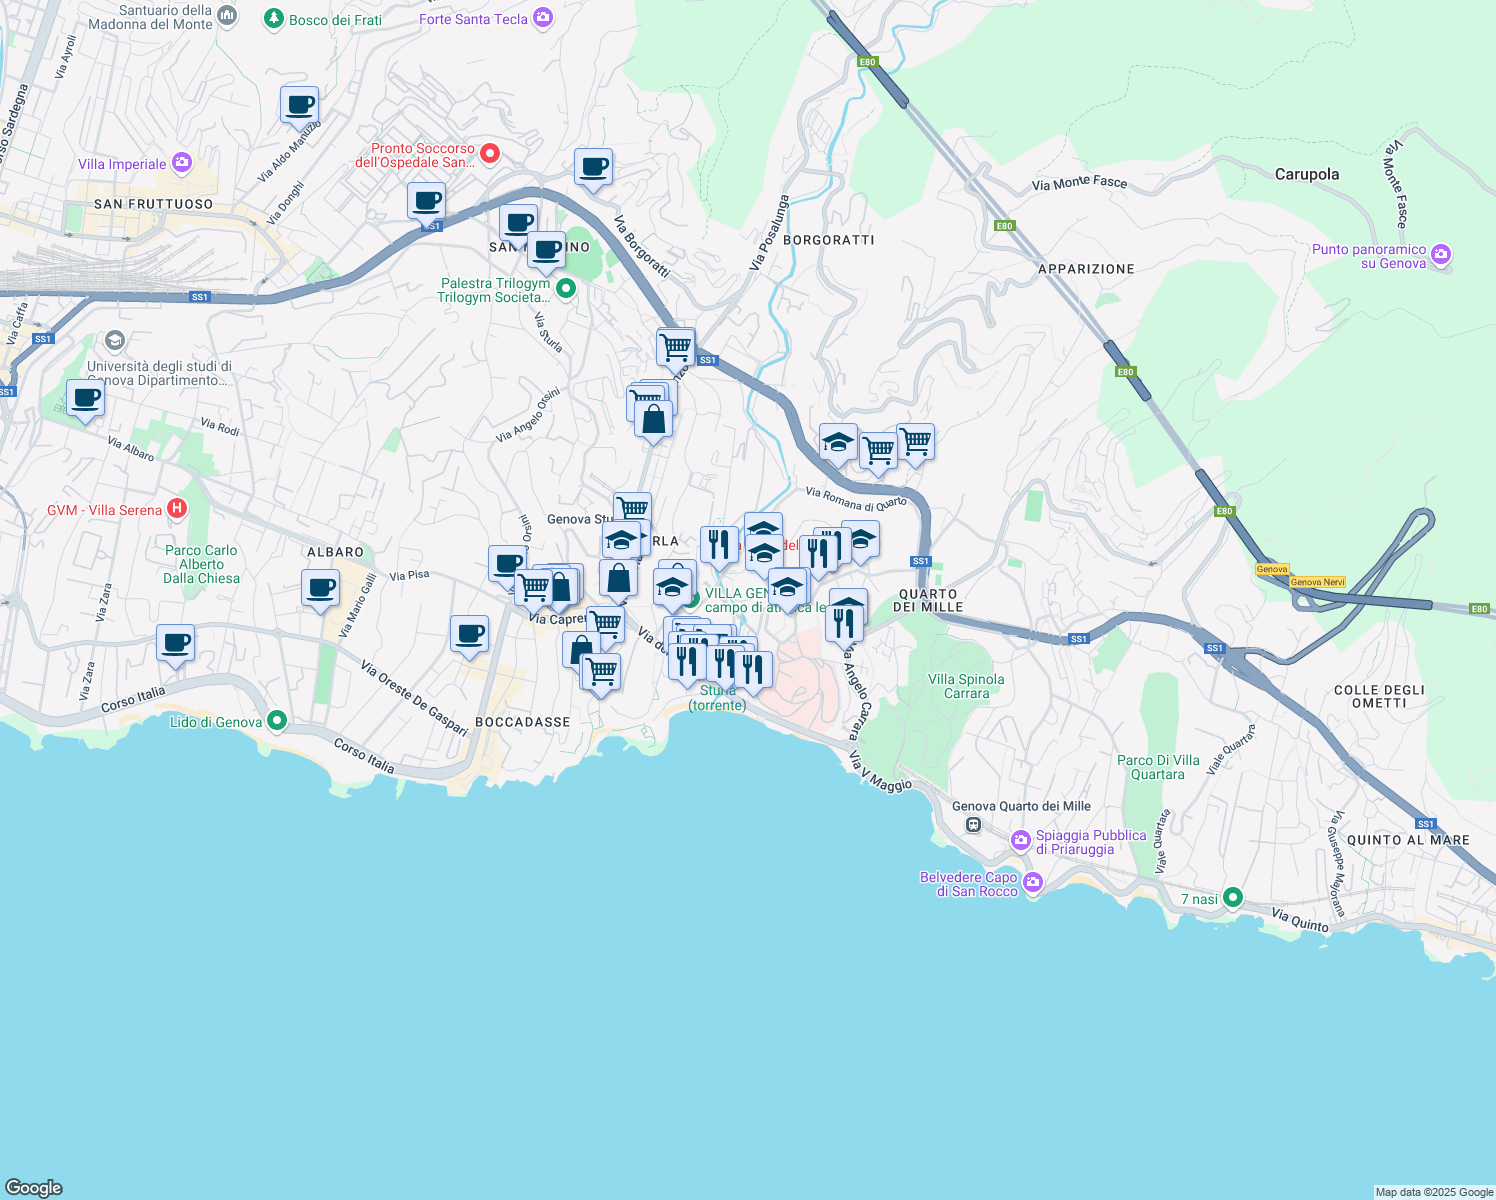Click the QUARTO DEI MILLE label
Image resolution: width=1496 pixels, height=1200 pixels.
pos(928,600)
